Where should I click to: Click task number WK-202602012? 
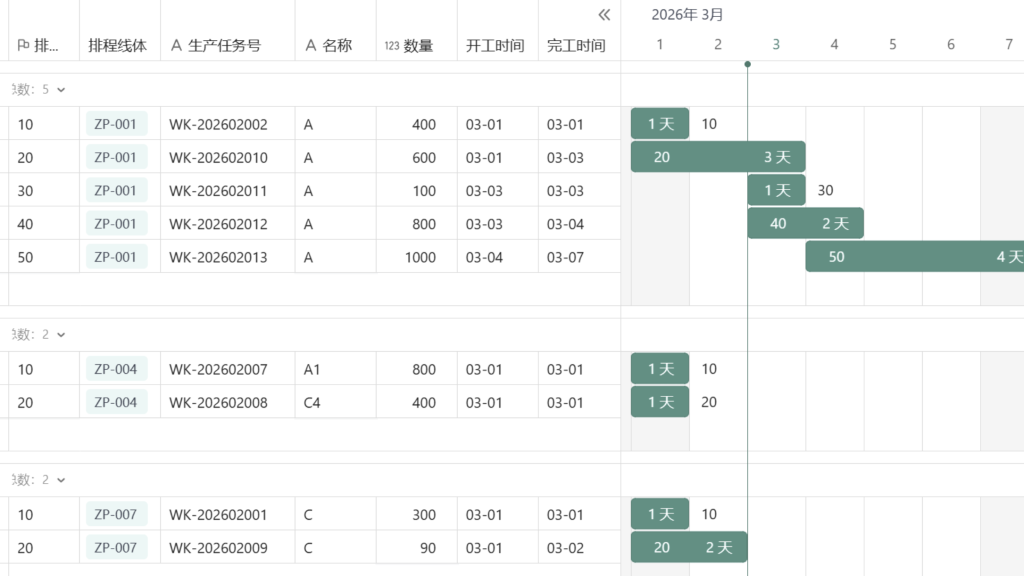coord(218,225)
